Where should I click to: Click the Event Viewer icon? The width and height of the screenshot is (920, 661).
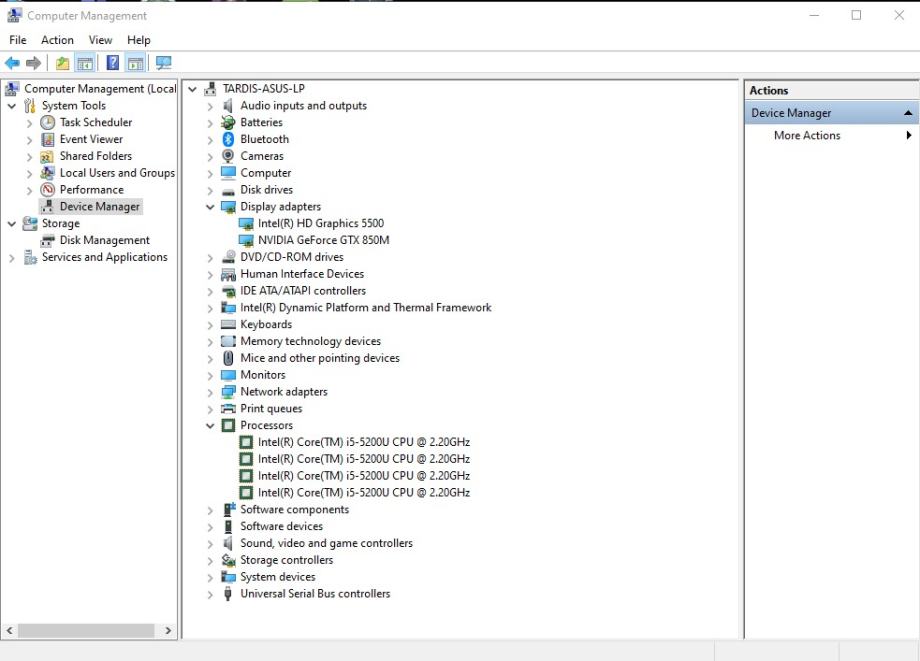pos(48,139)
